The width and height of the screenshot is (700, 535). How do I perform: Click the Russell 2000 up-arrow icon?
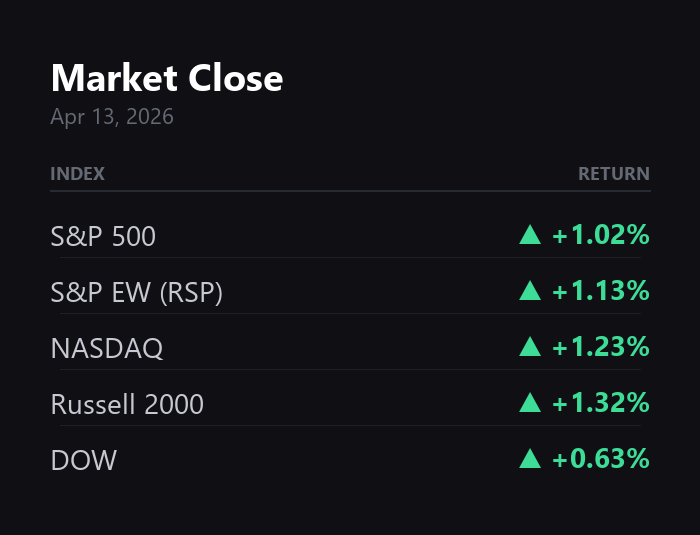point(530,403)
